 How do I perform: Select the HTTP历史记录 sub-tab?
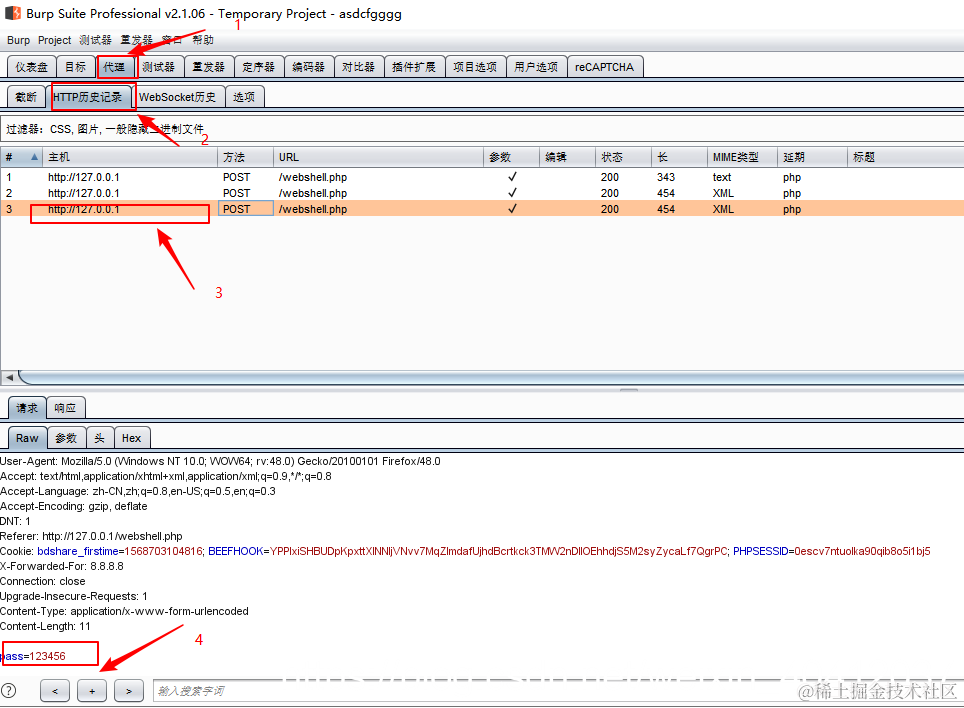click(x=88, y=97)
